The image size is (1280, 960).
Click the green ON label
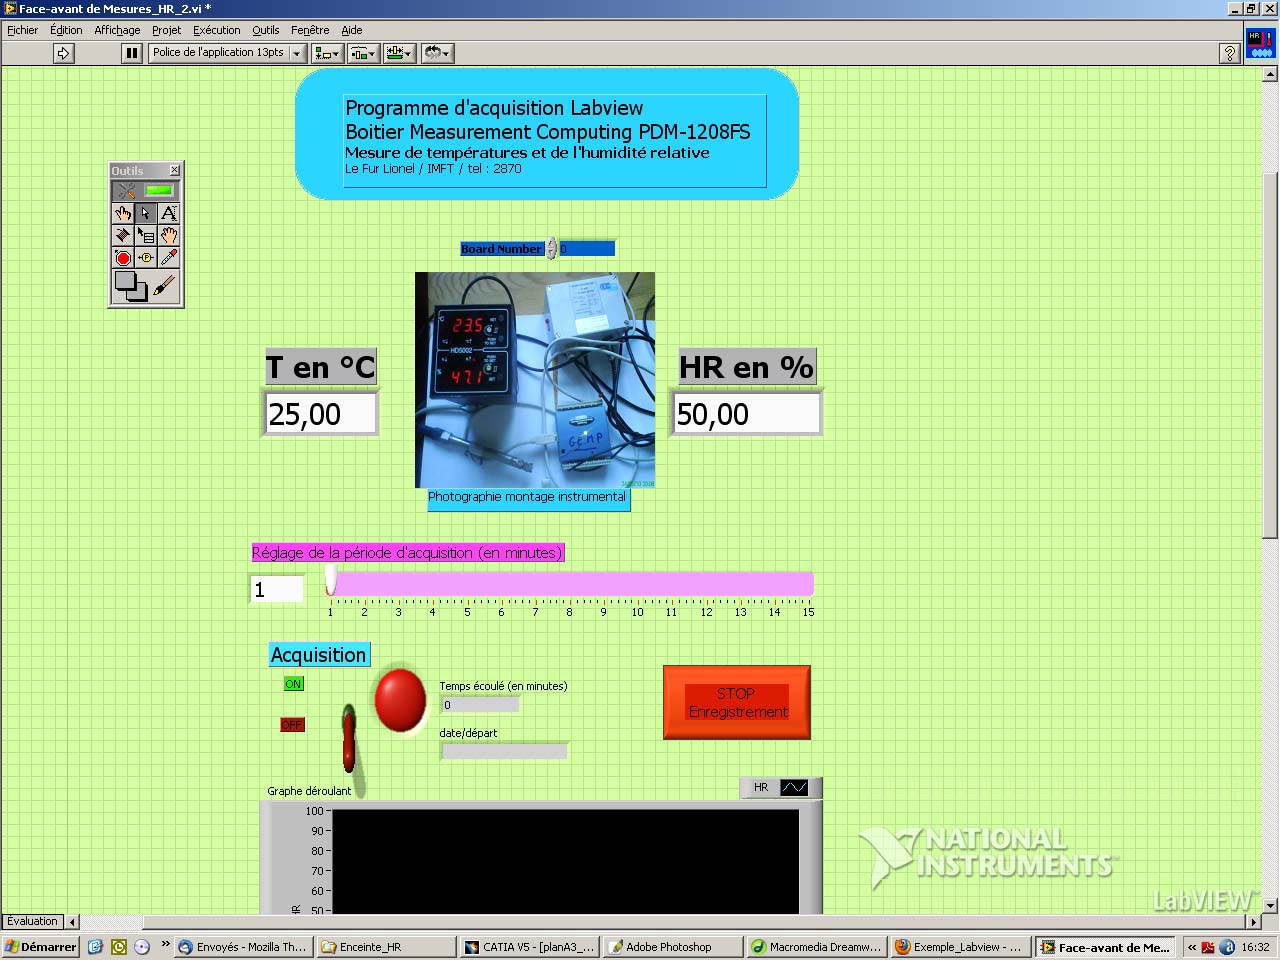[x=293, y=684]
